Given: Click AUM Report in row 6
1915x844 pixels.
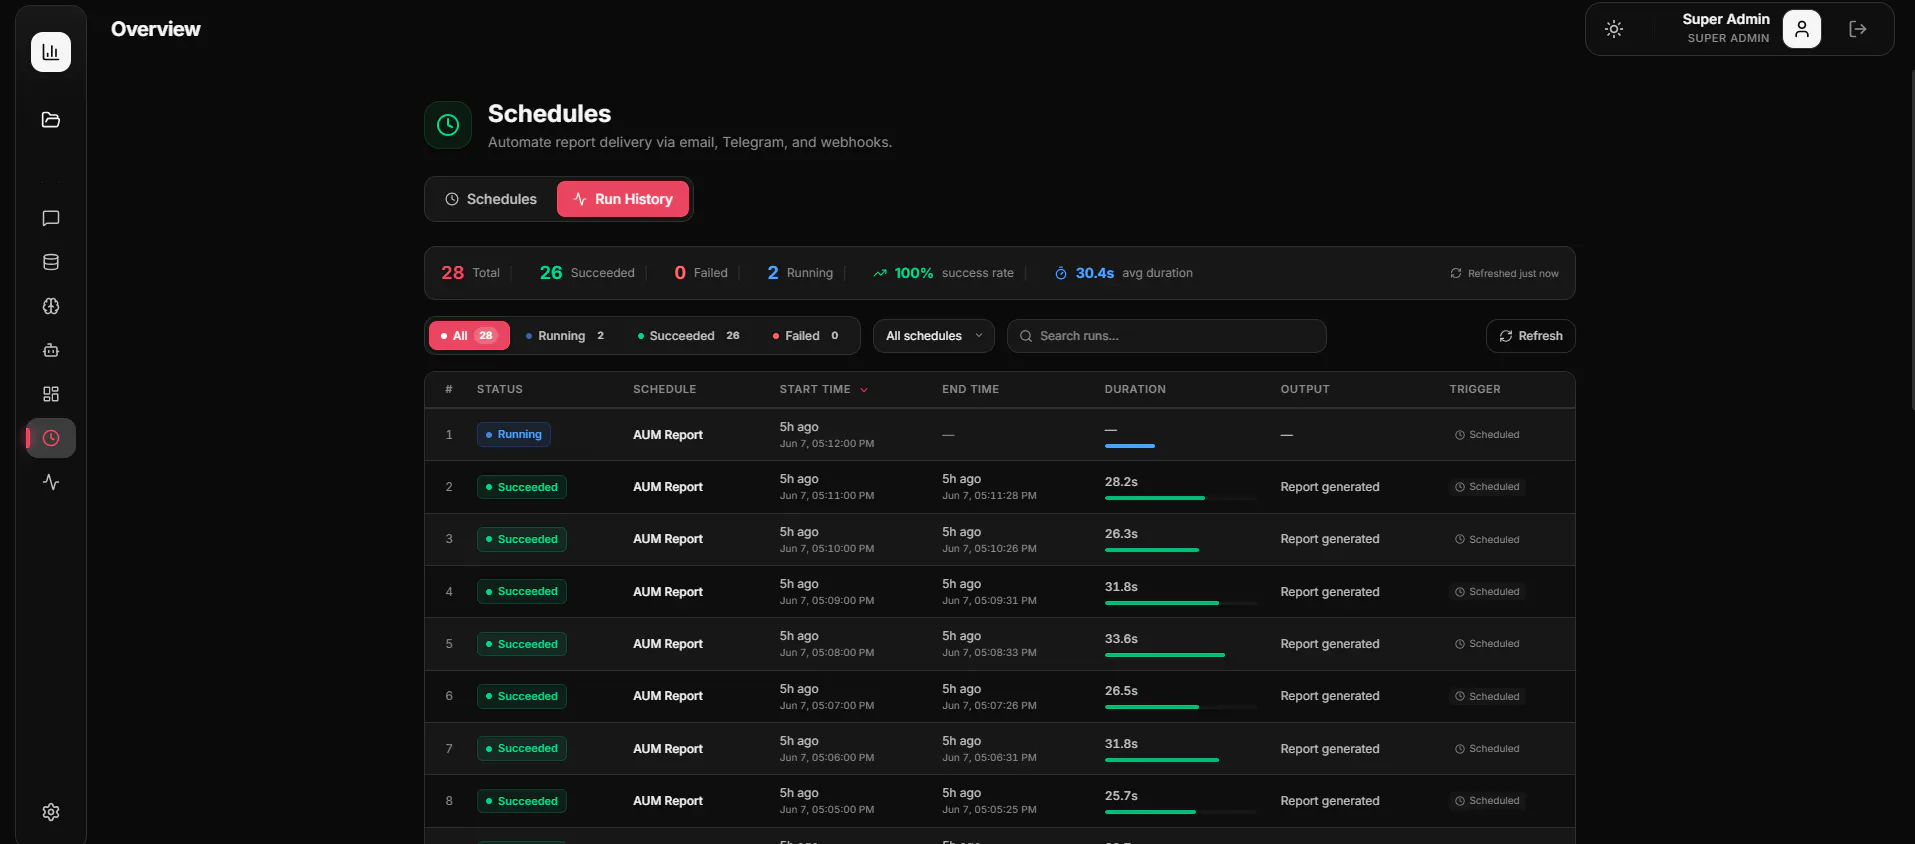Looking at the screenshot, I should tap(668, 696).
